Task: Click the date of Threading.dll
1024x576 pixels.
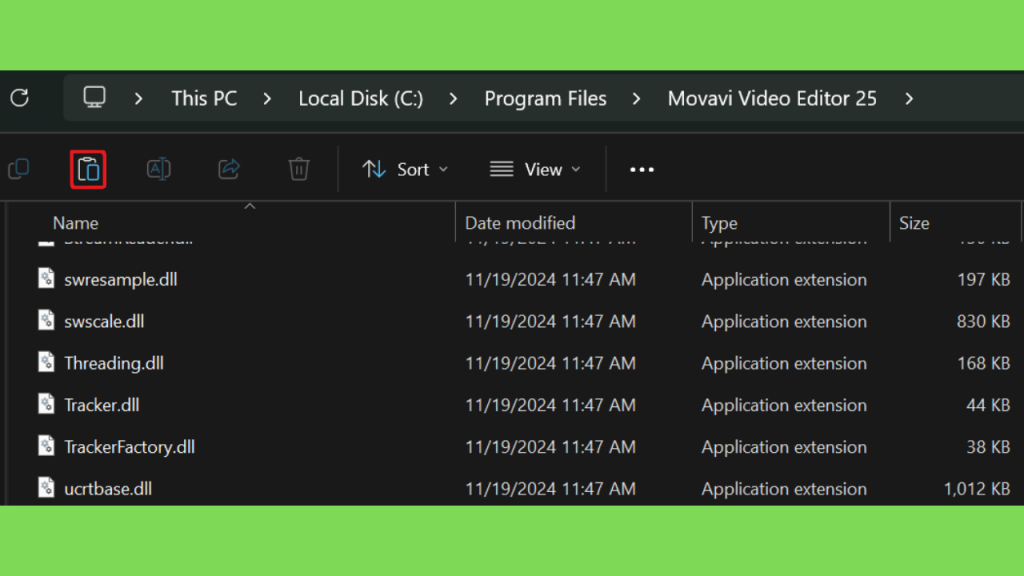Action: point(550,363)
